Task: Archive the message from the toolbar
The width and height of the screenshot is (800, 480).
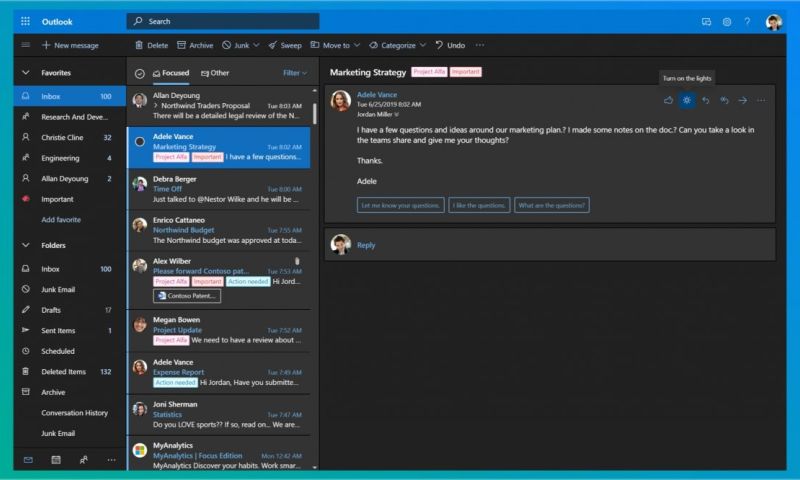Action: click(x=195, y=45)
